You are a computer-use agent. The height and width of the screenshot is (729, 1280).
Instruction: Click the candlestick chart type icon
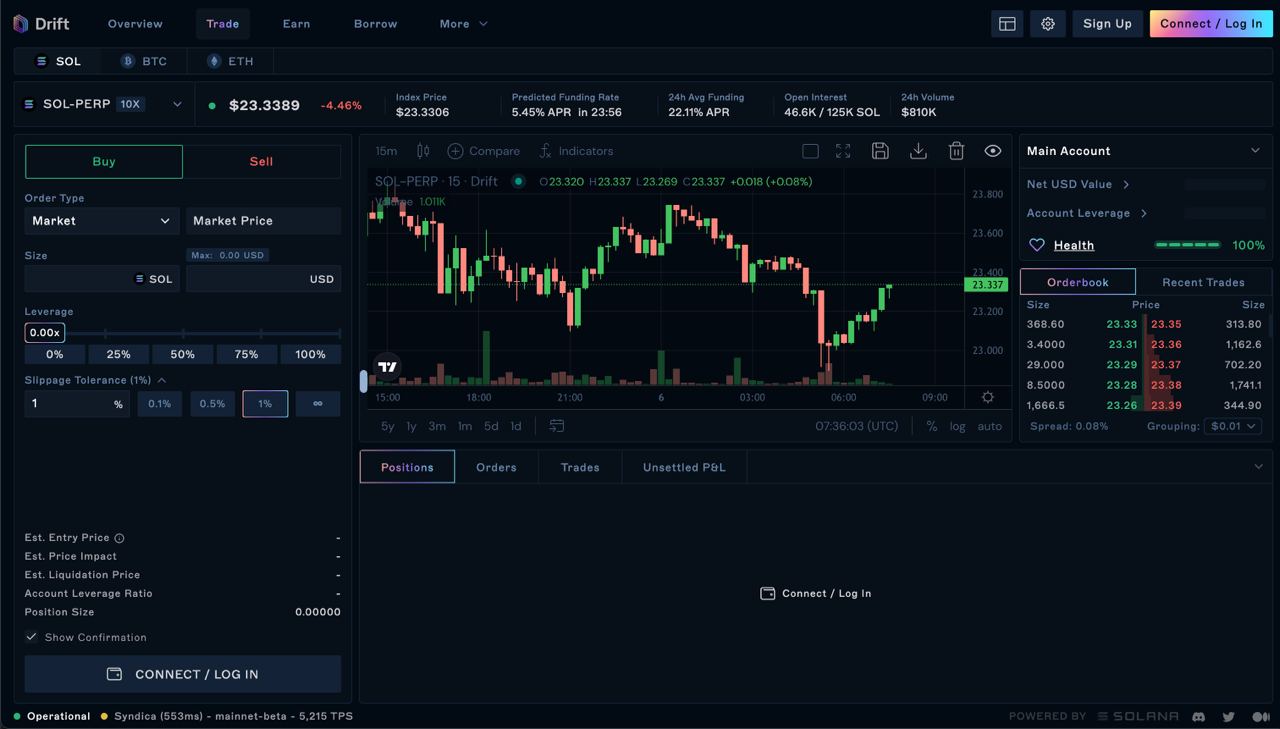pos(423,151)
